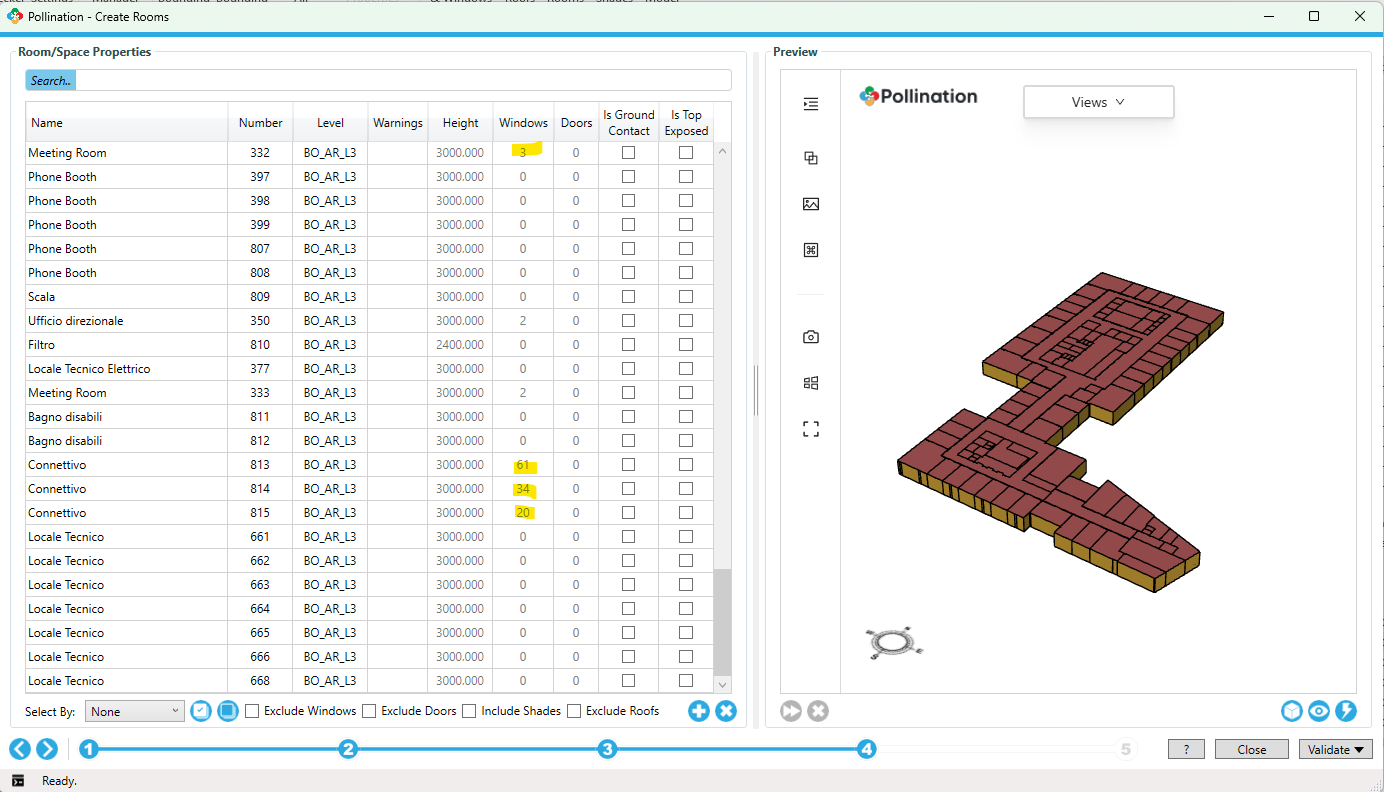Click the eye preview icon at bottom right
This screenshot has height=792, width=1384.
[x=1318, y=711]
